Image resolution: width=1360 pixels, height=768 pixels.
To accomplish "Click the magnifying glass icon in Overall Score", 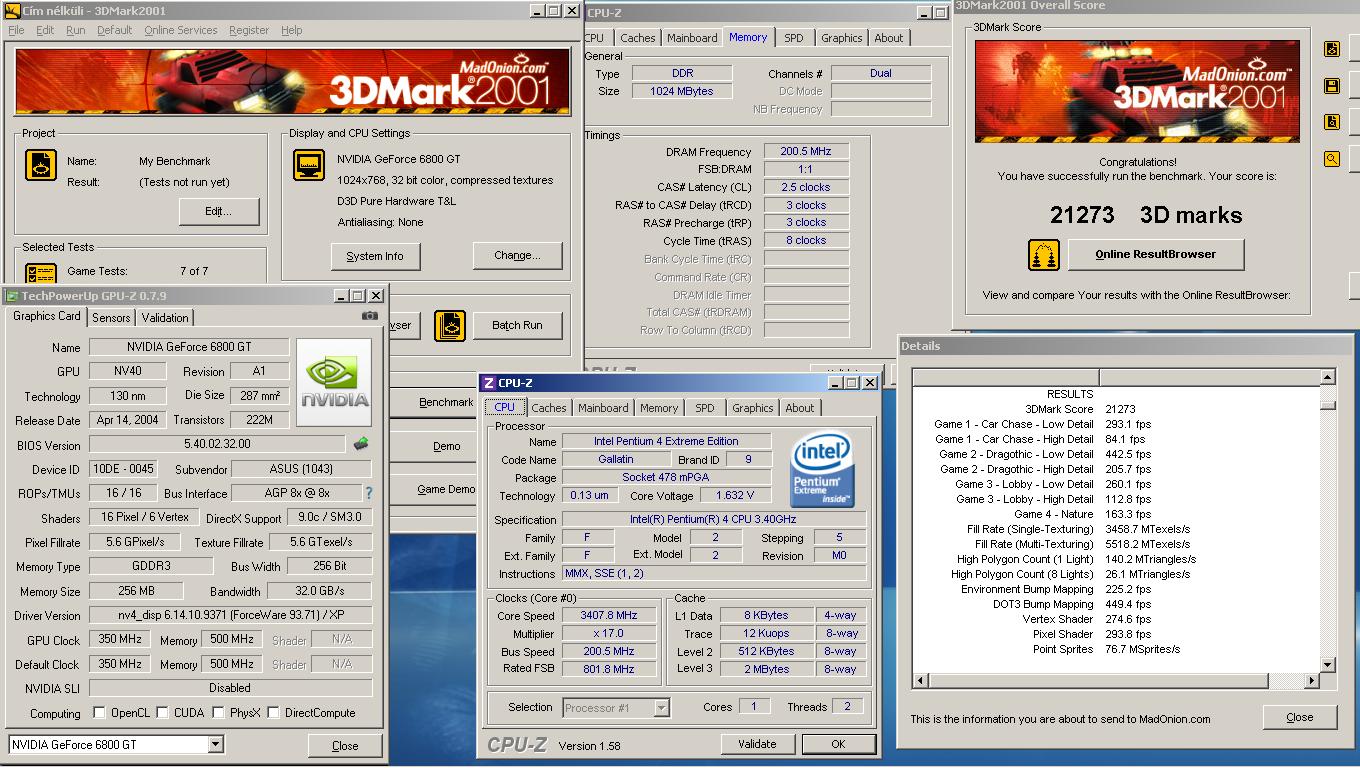I will [x=1332, y=158].
